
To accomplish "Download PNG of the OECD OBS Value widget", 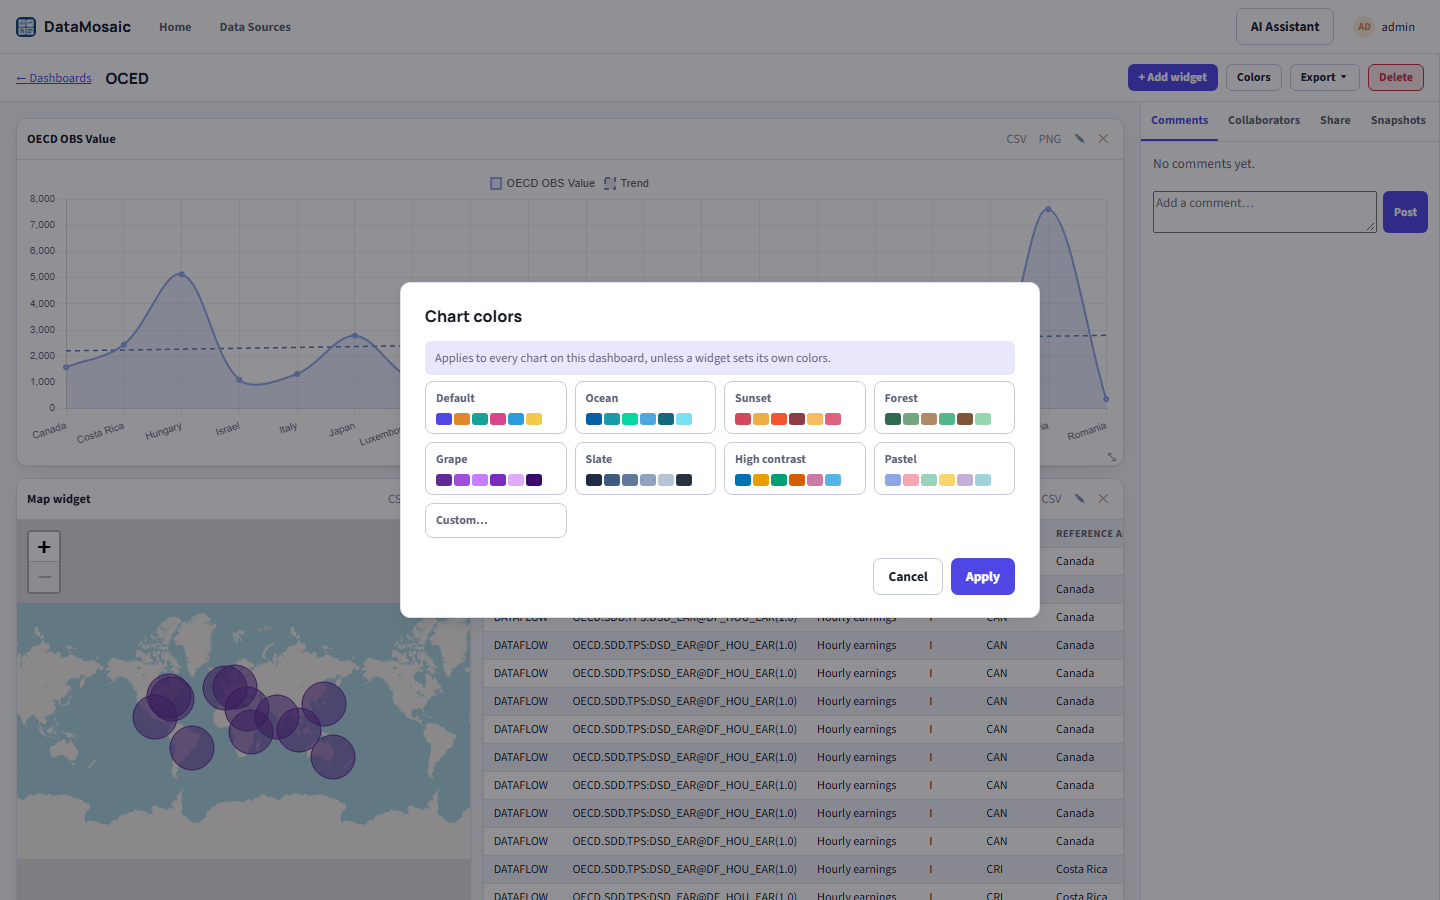I will (1049, 139).
